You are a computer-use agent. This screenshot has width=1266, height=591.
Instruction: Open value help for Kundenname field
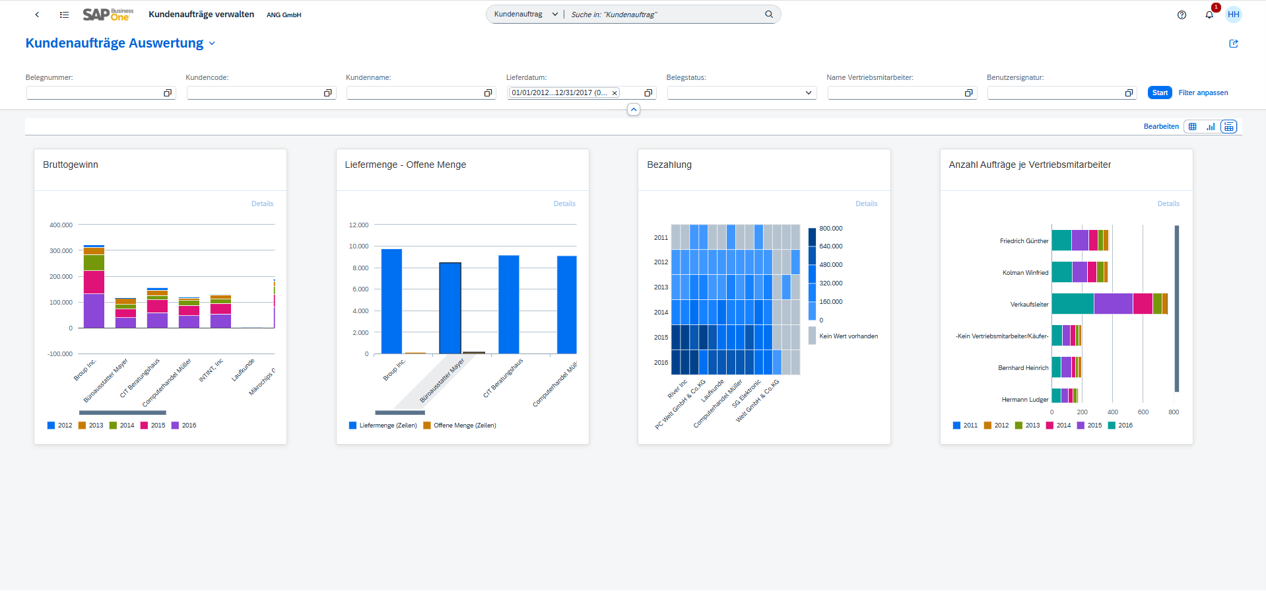(488, 93)
